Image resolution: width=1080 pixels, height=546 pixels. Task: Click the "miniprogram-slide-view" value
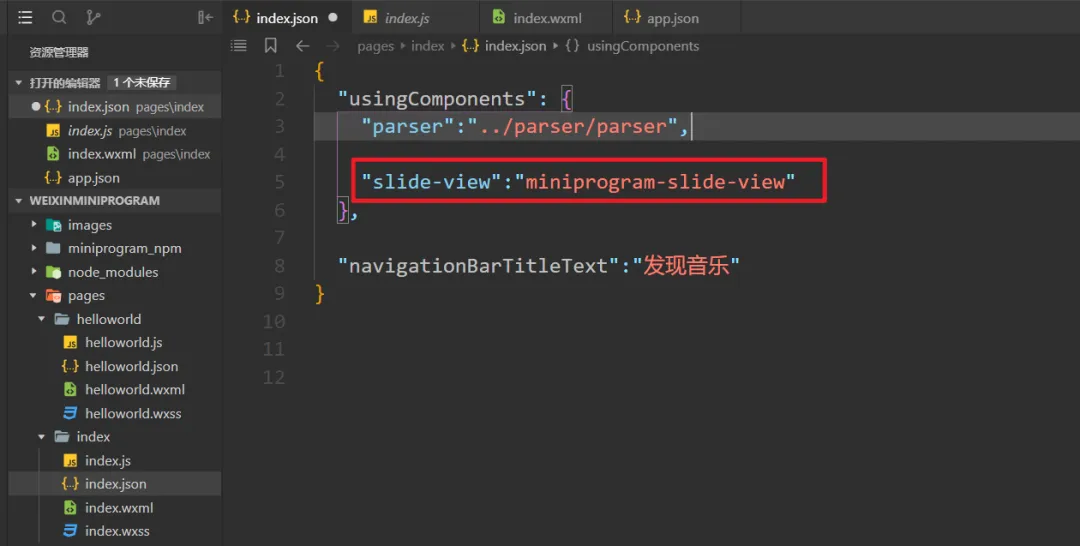coord(654,182)
